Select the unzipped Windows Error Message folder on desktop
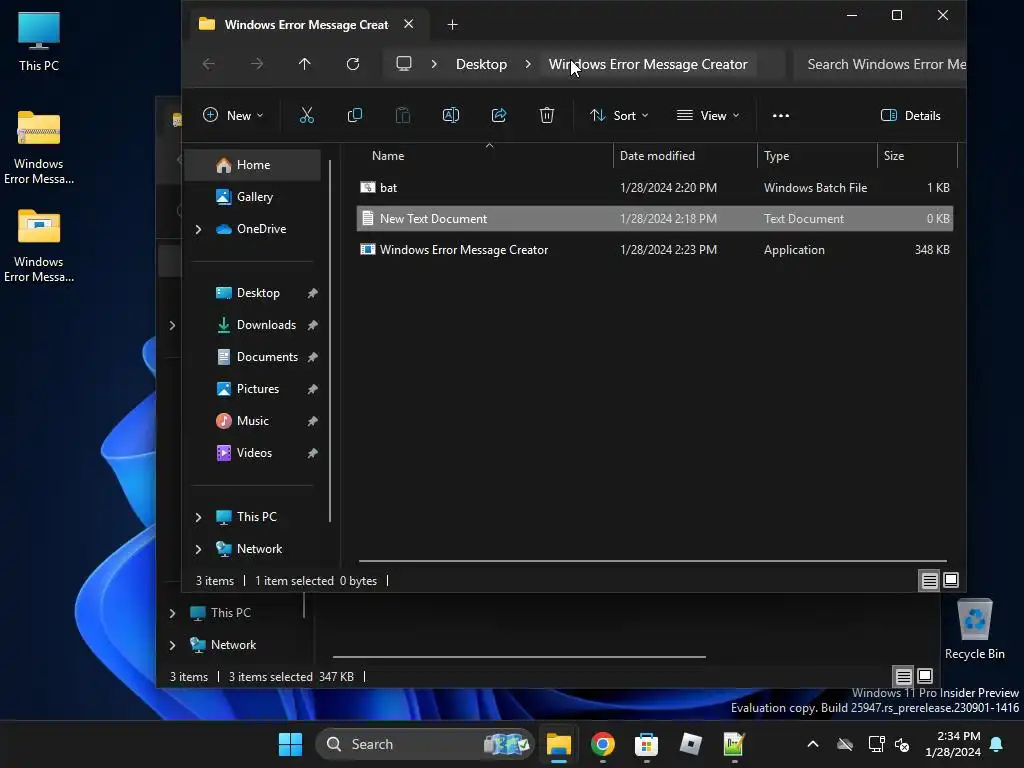The height and width of the screenshot is (768, 1024). (39, 245)
